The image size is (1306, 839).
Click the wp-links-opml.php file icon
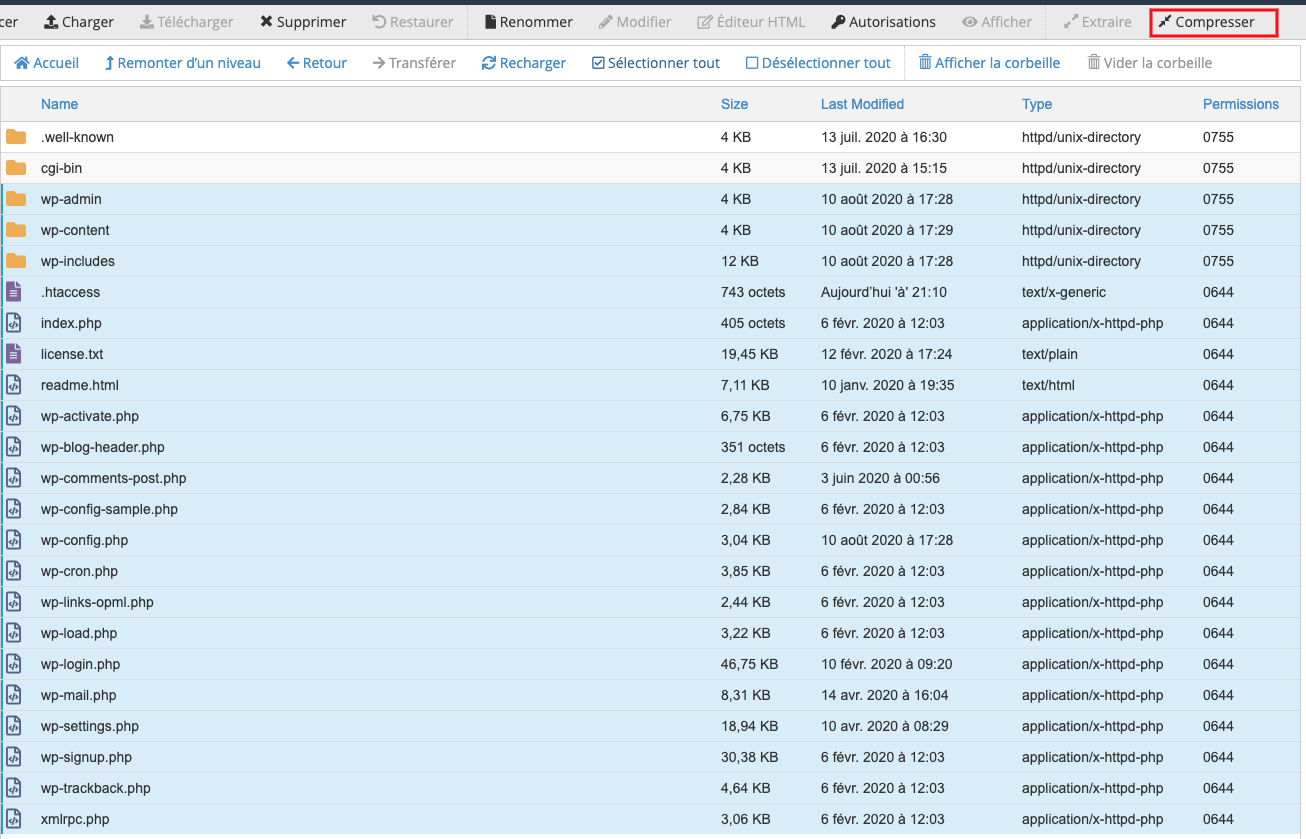point(14,602)
